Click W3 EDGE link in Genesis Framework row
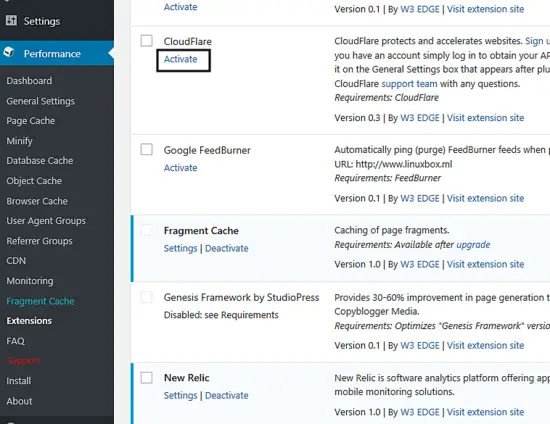The image size is (550, 424). pyautogui.click(x=420, y=345)
